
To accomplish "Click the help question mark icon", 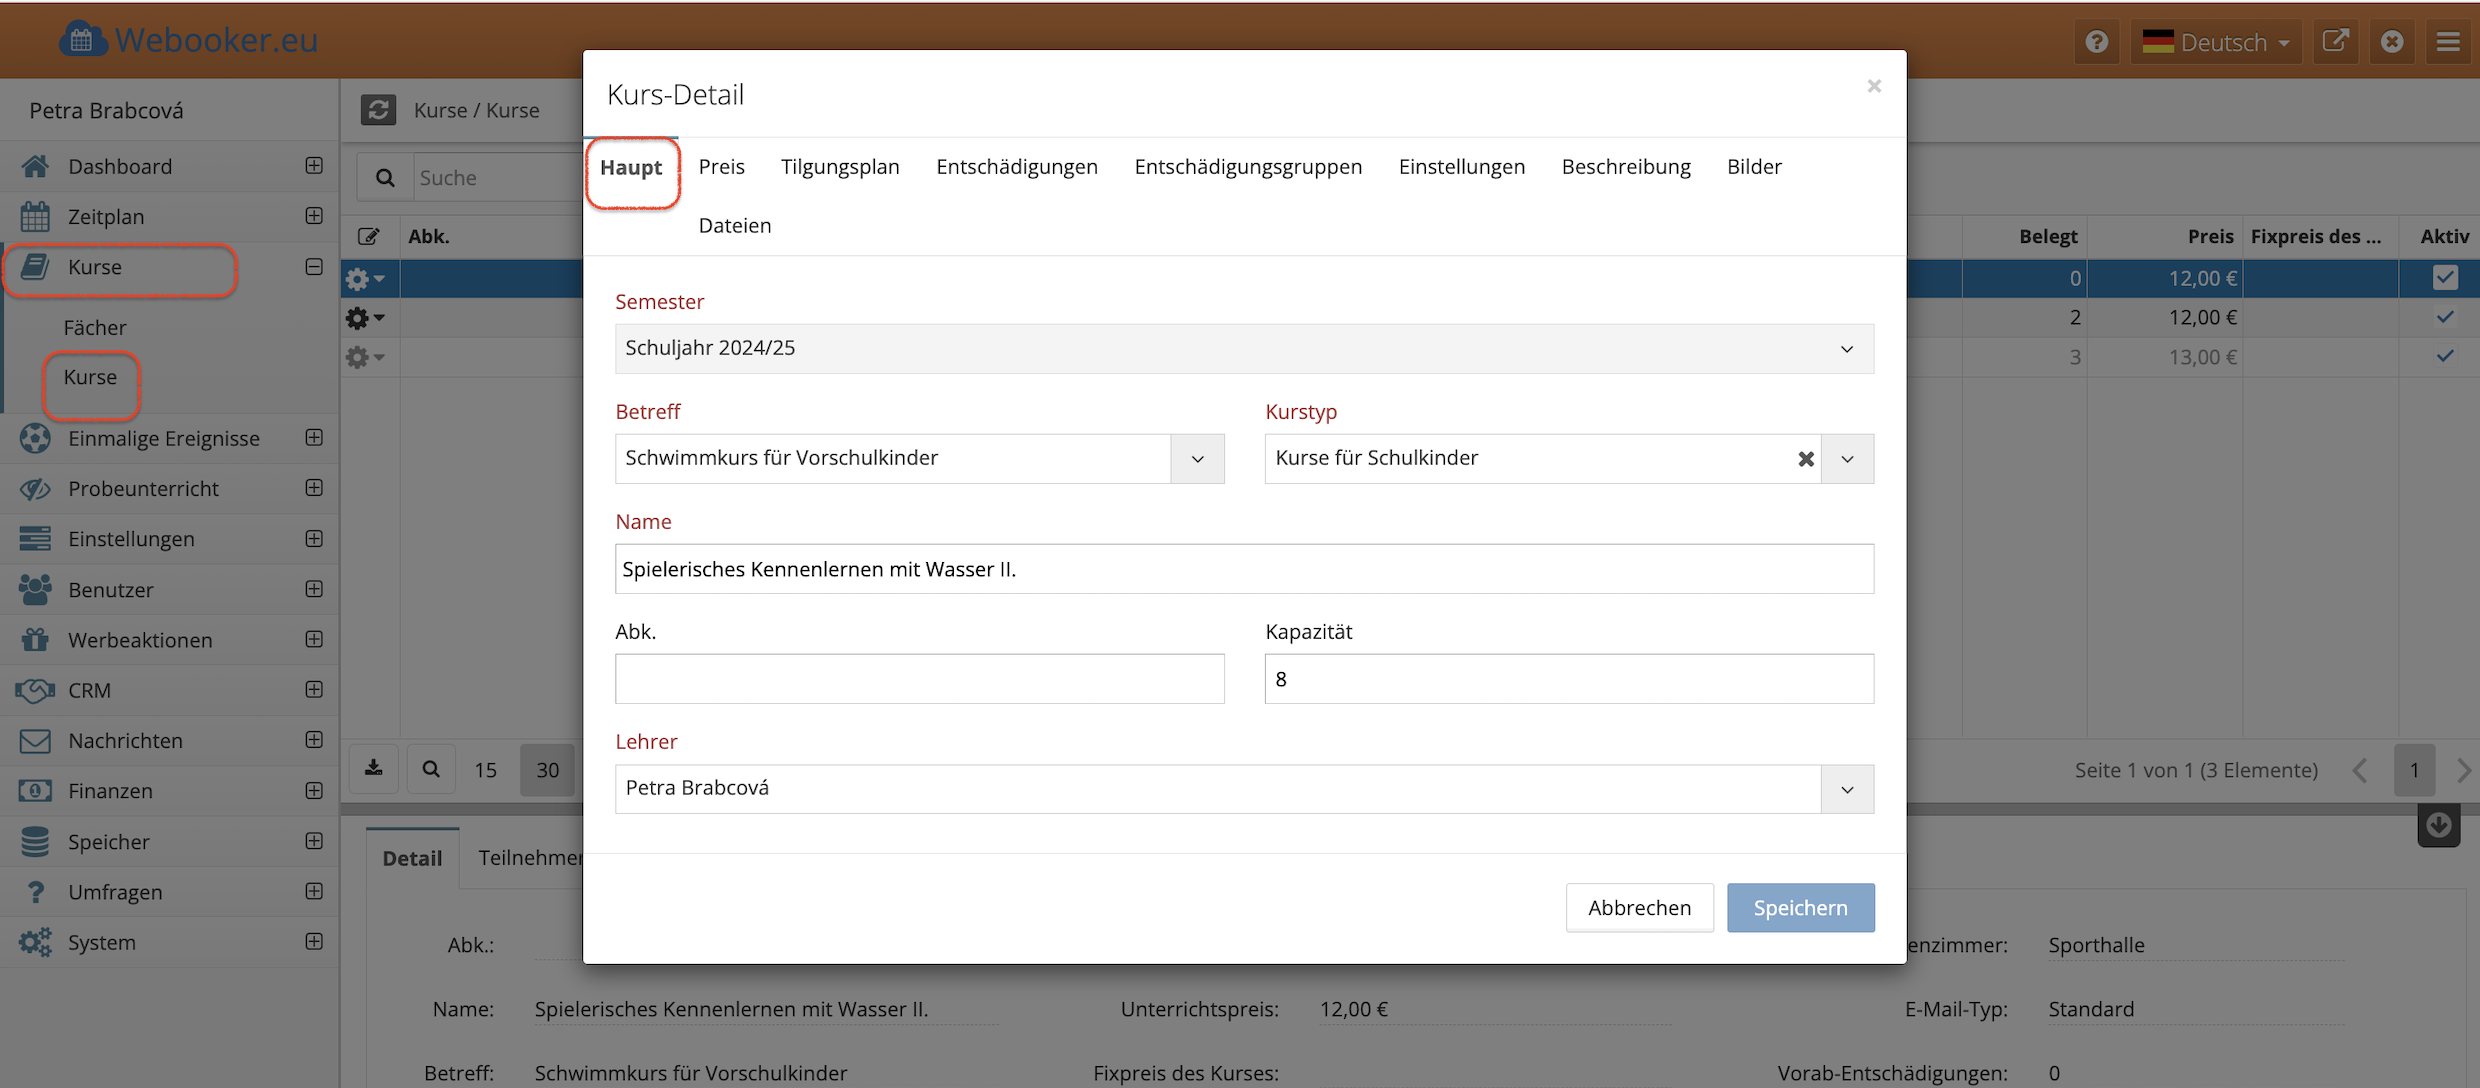I will click(x=2097, y=42).
